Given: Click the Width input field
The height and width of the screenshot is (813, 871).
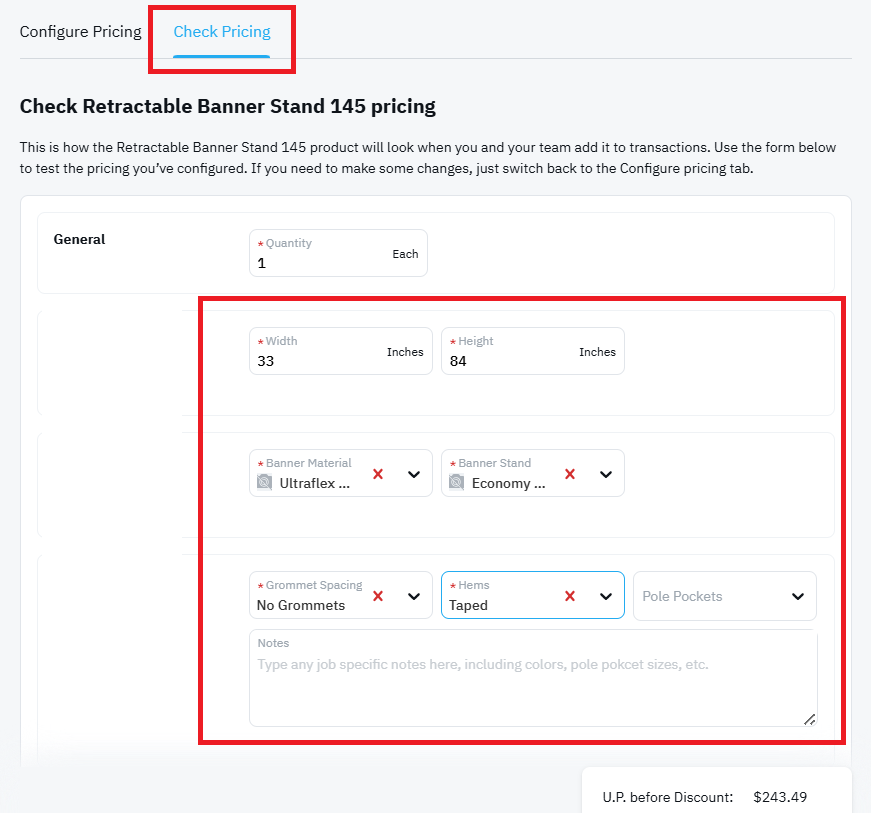Looking at the screenshot, I should click(x=341, y=351).
